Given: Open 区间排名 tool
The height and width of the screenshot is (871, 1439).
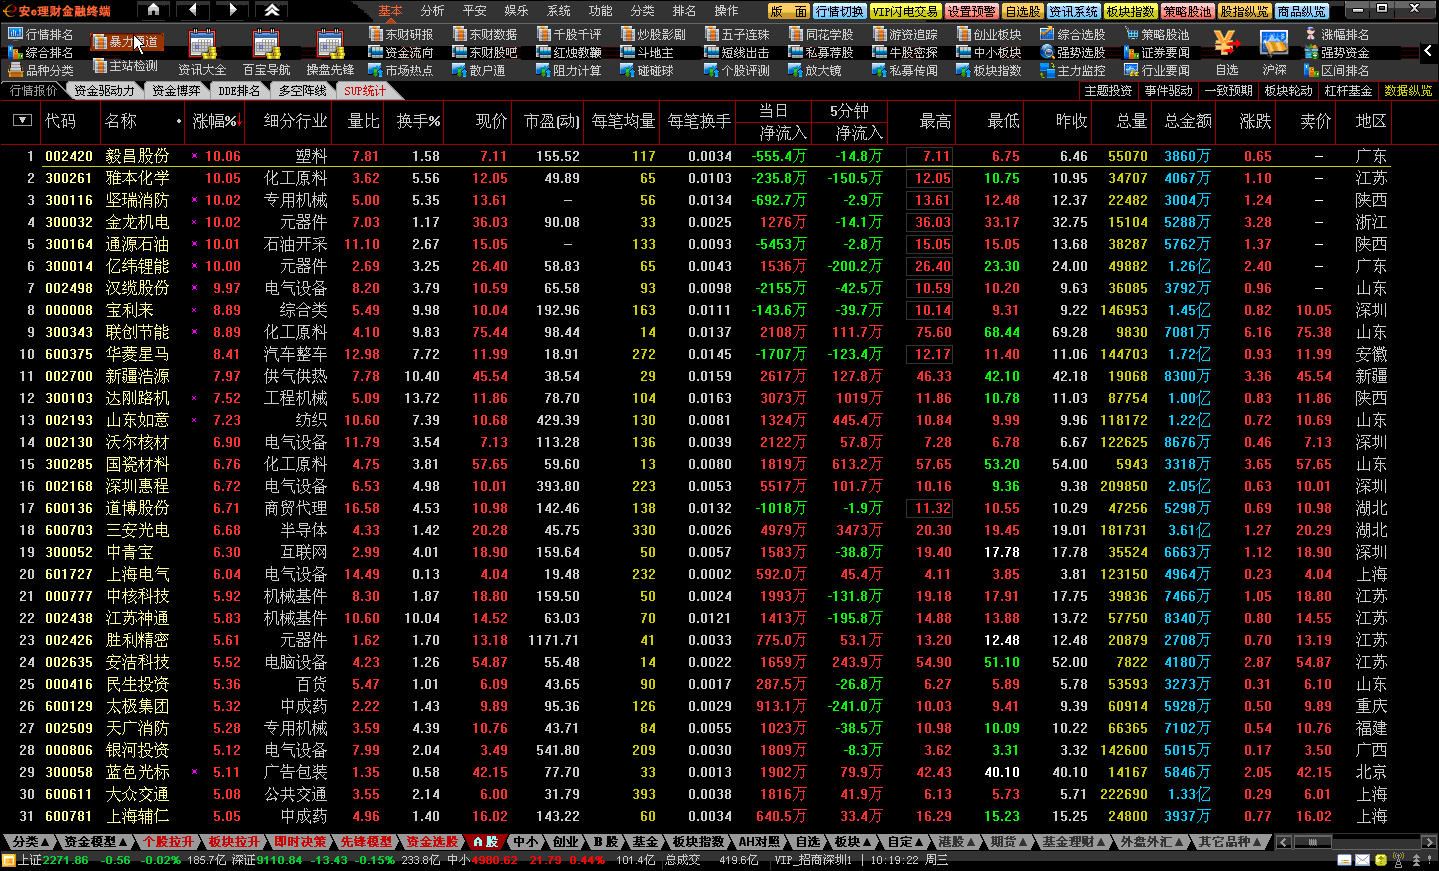Looking at the screenshot, I should (x=1337, y=70).
